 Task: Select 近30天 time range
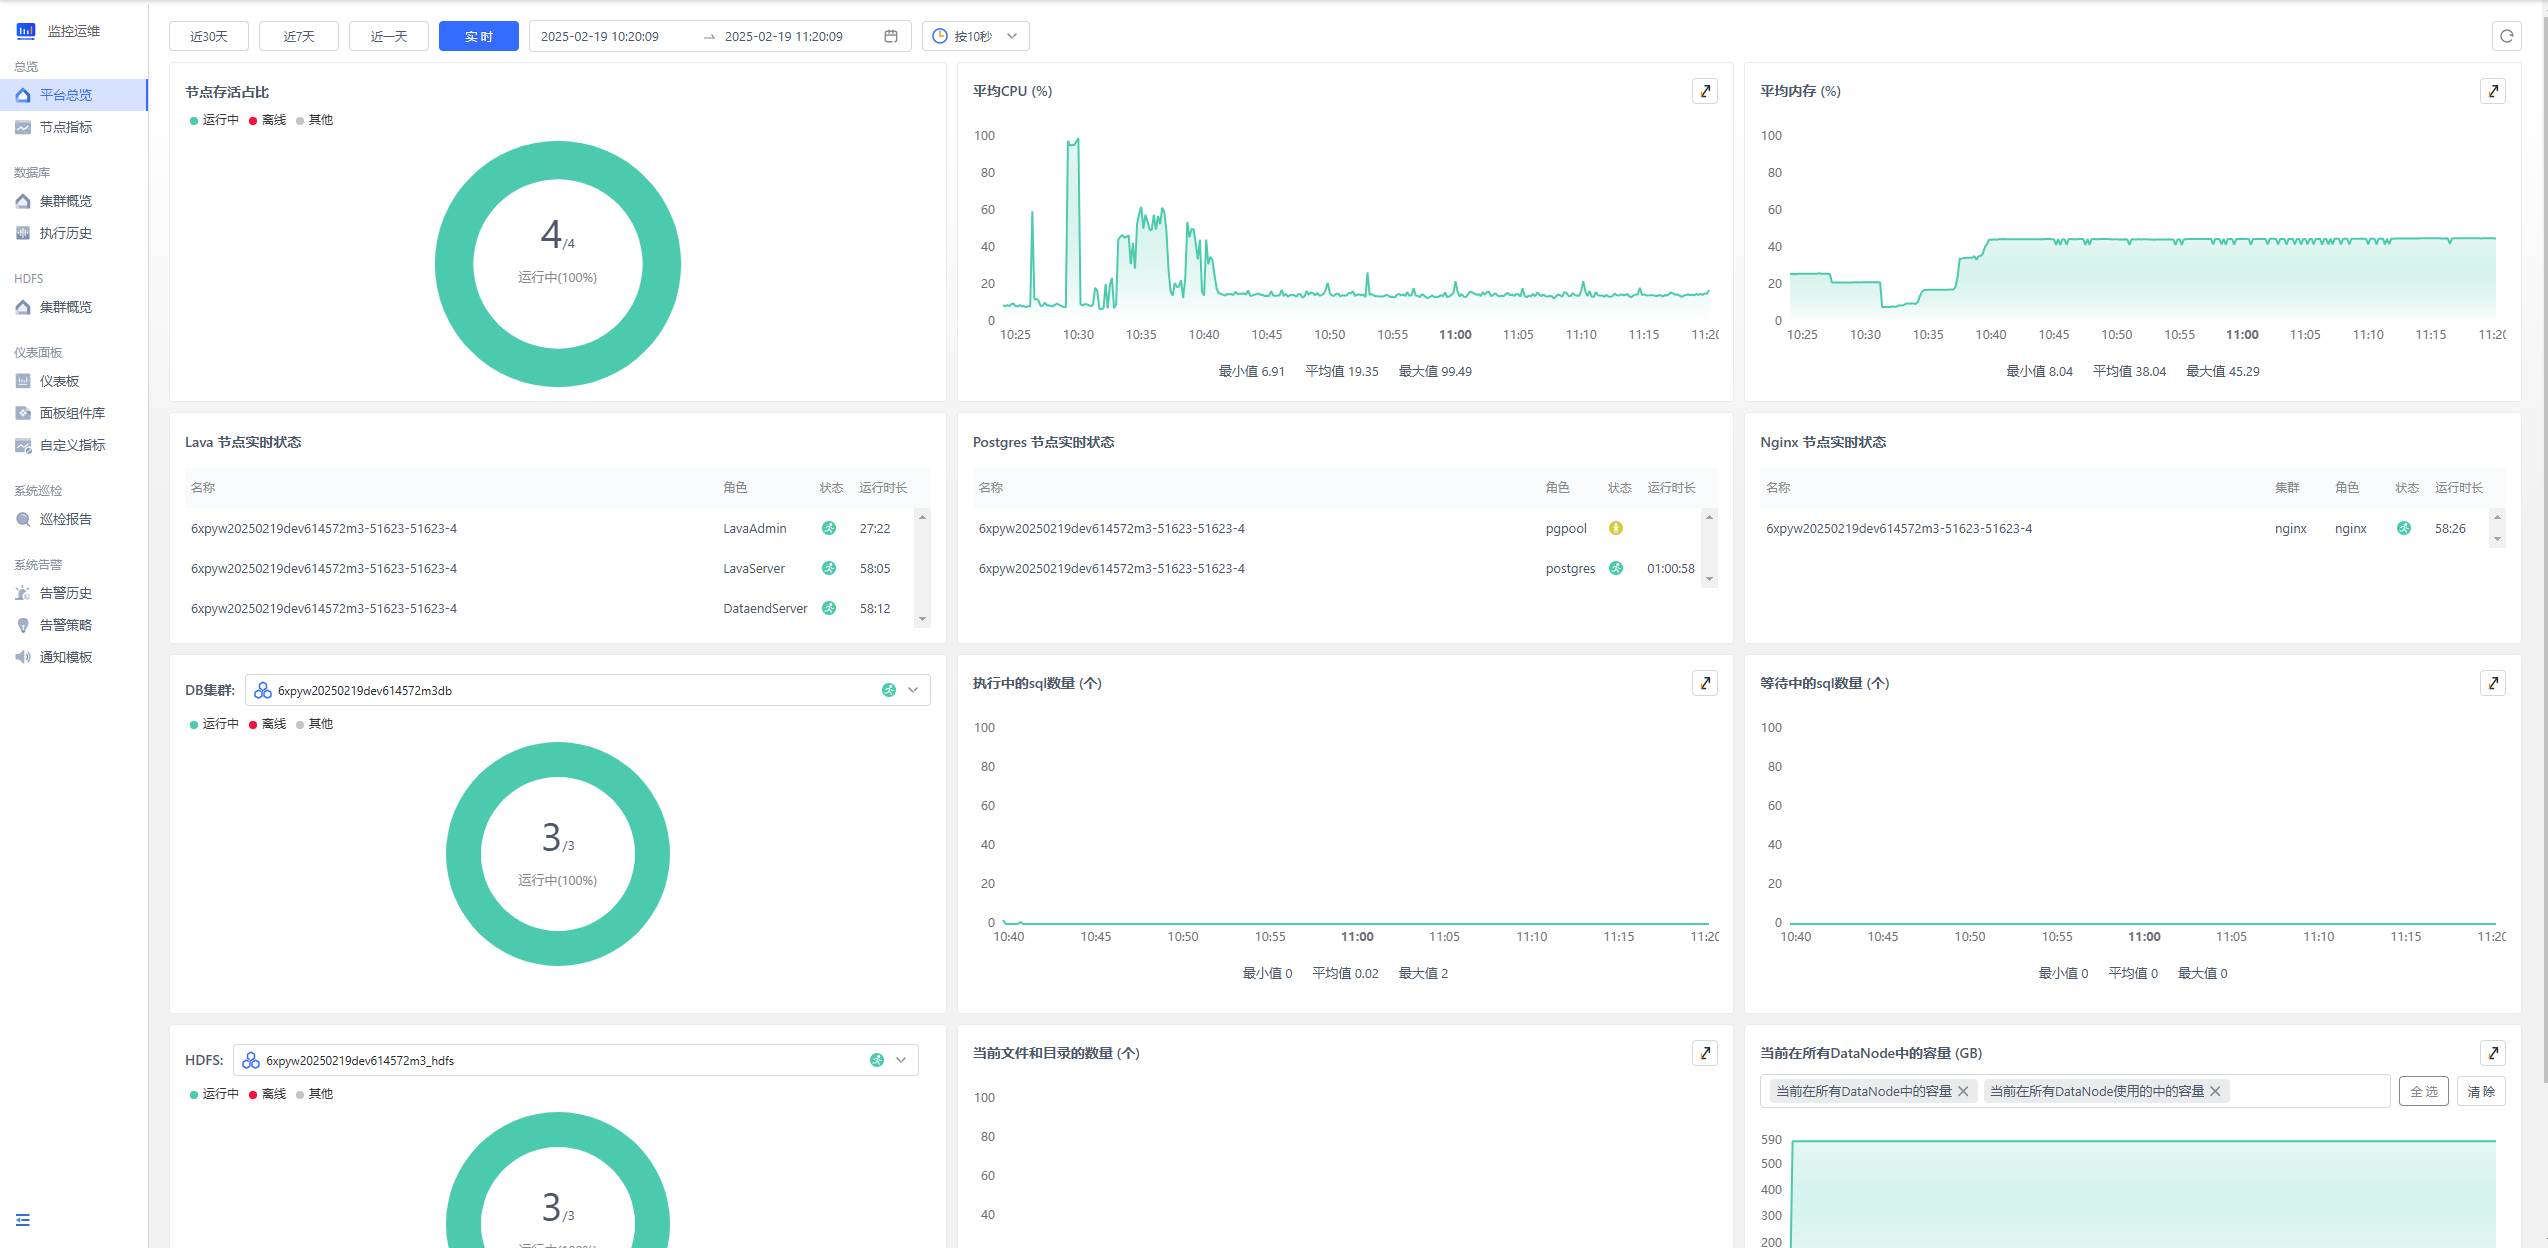tap(209, 36)
